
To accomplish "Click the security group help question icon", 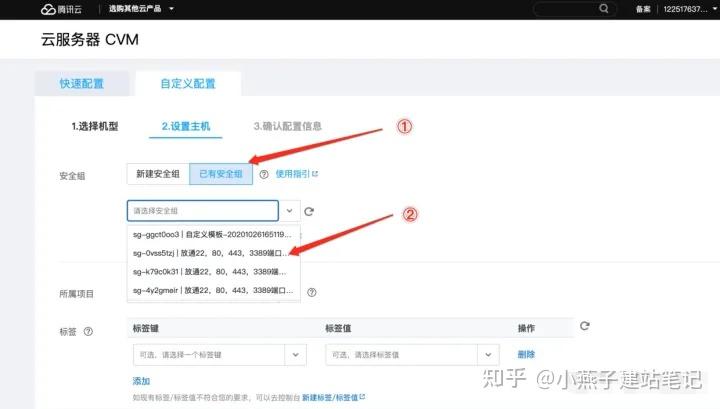I will point(264,174).
